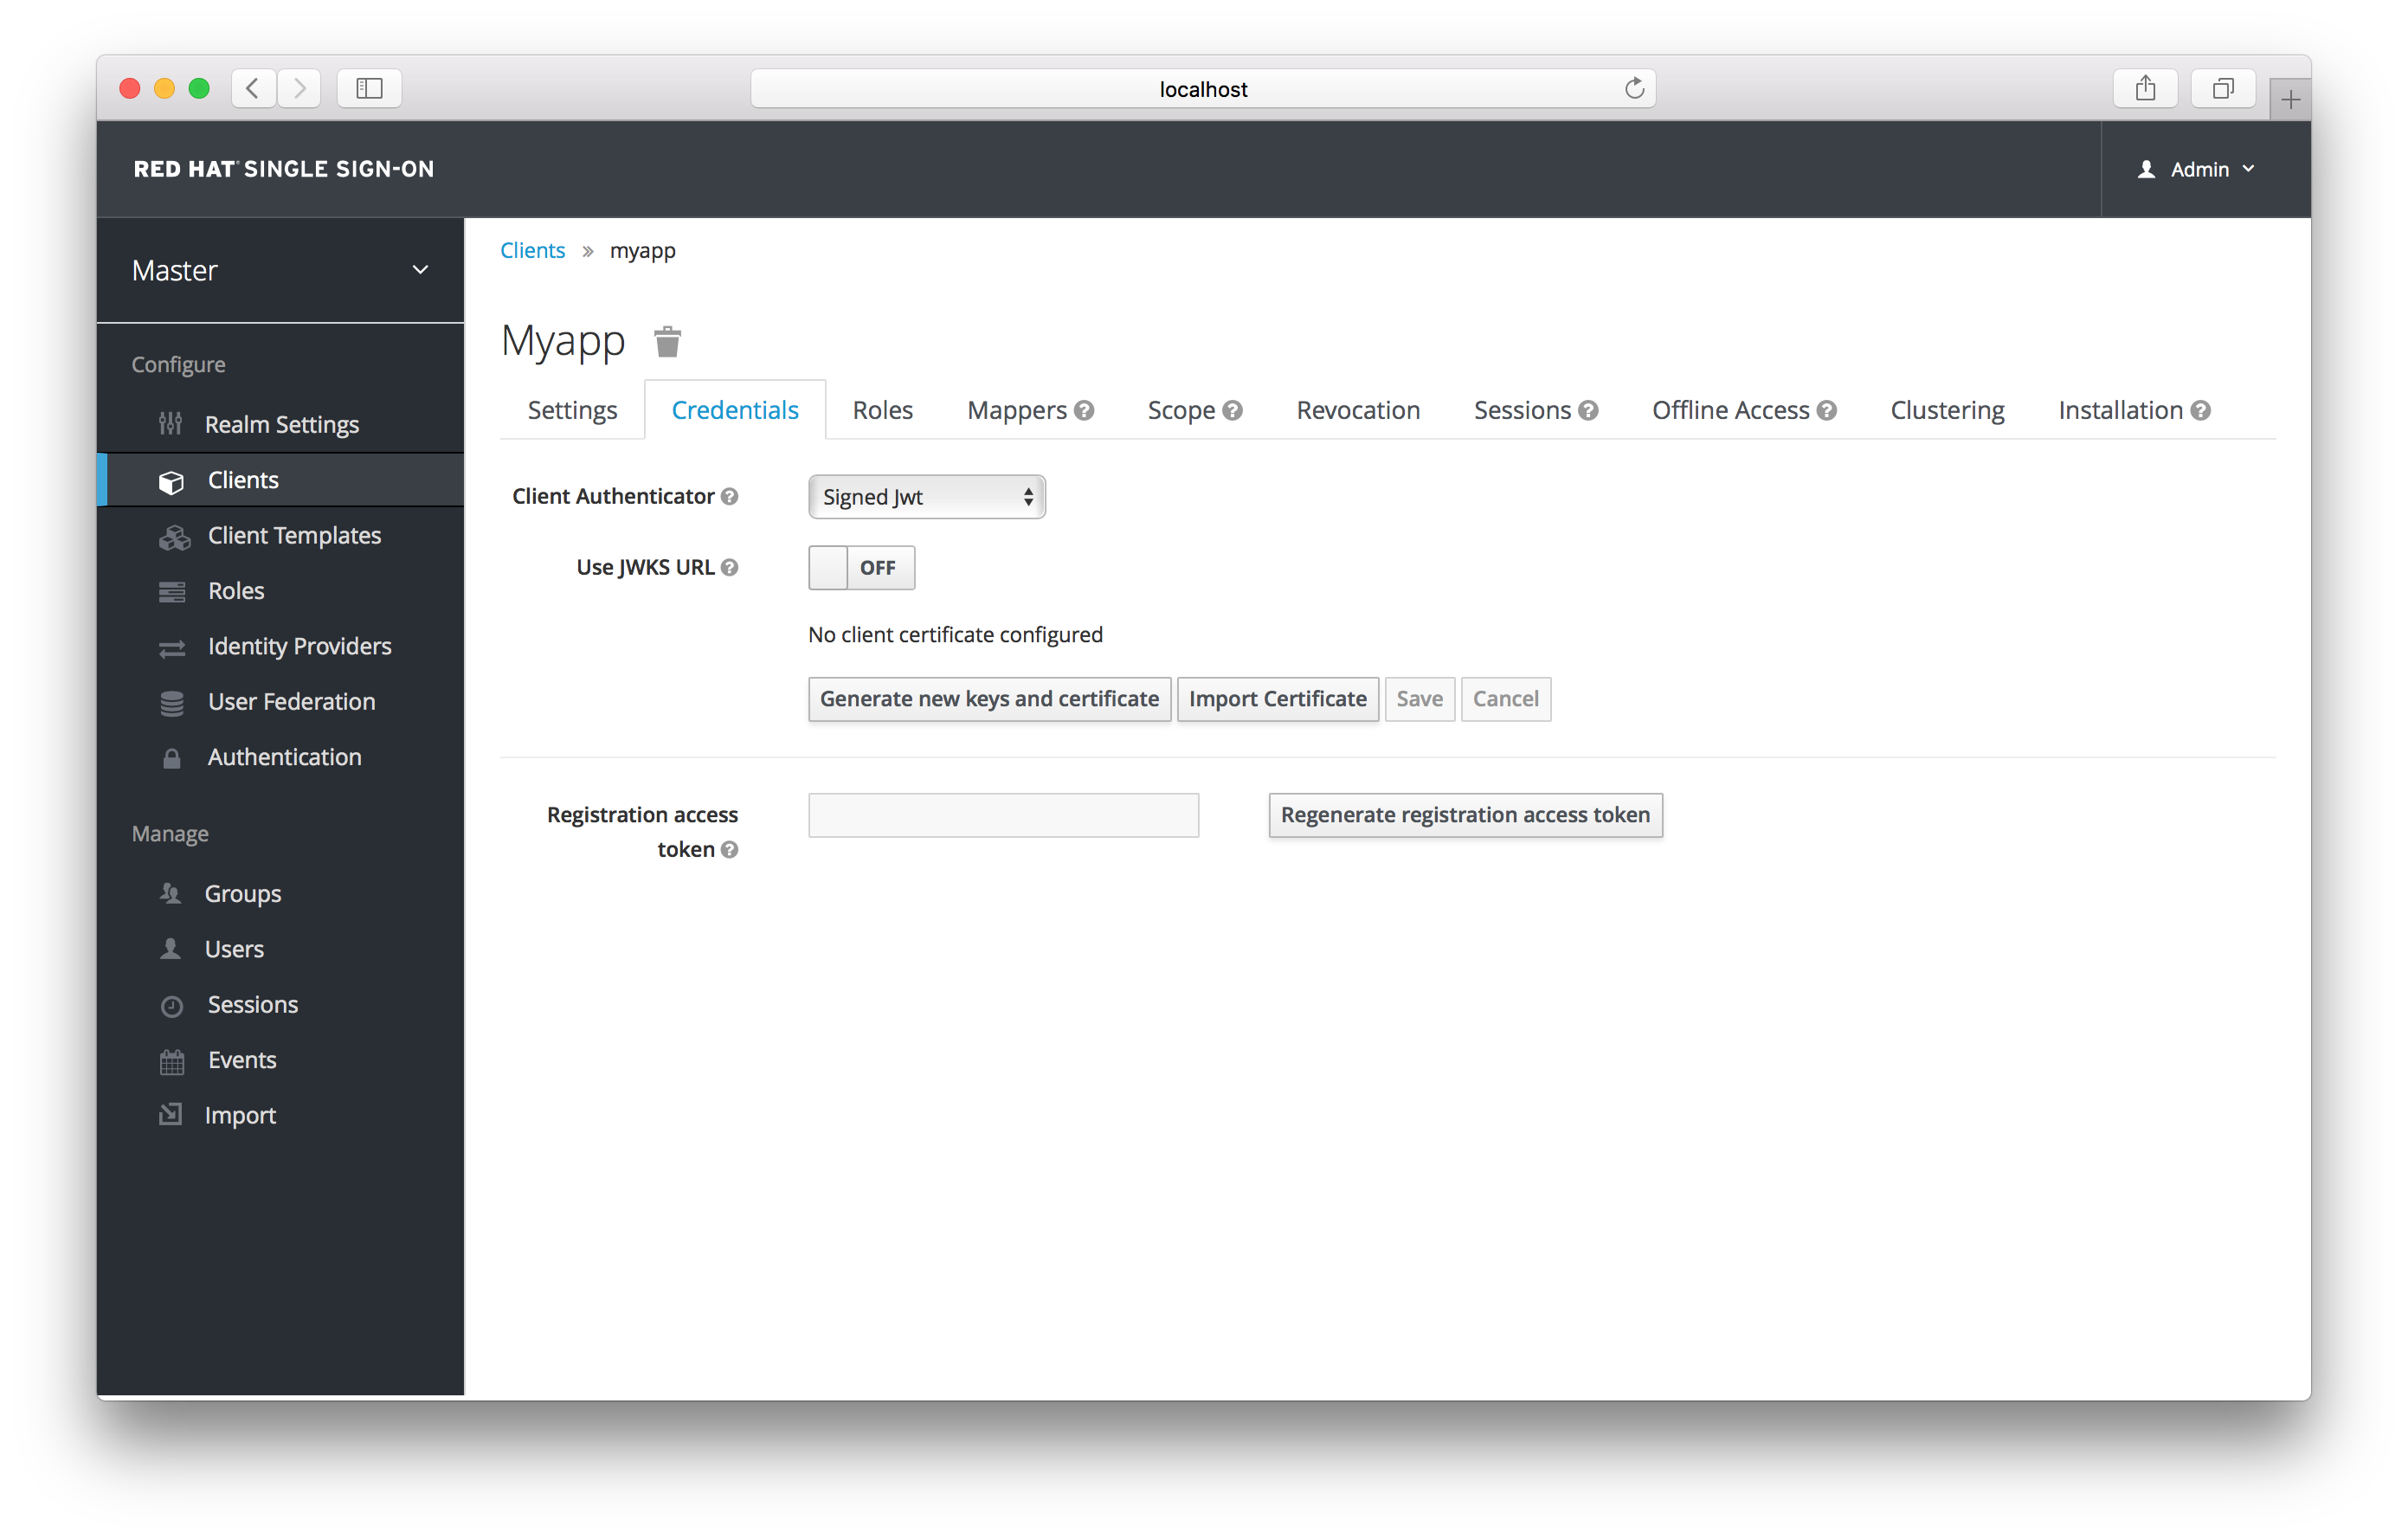This screenshot has height=1539, width=2408.
Task: Select the Client Authenticator dropdown
Action: point(925,495)
